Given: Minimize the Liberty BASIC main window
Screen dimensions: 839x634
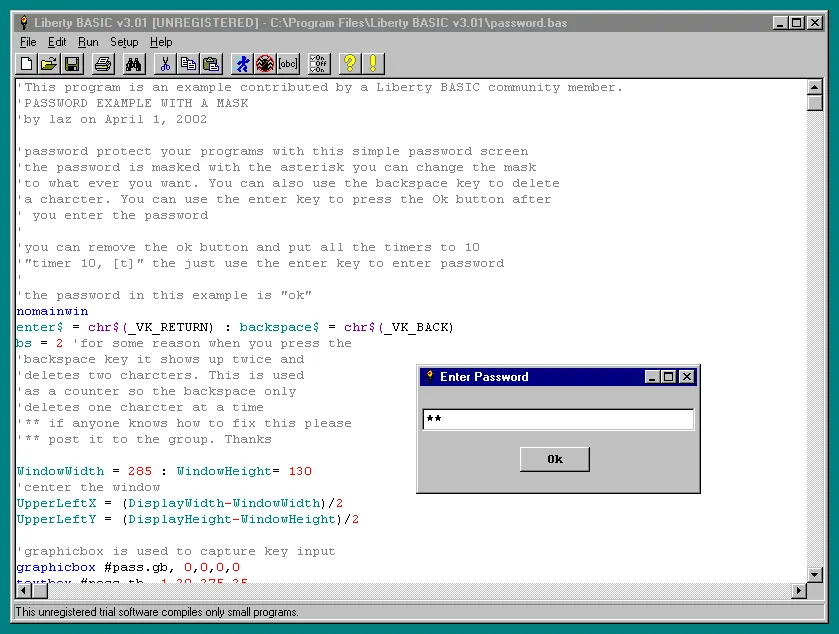Looking at the screenshot, I should coord(780,22).
